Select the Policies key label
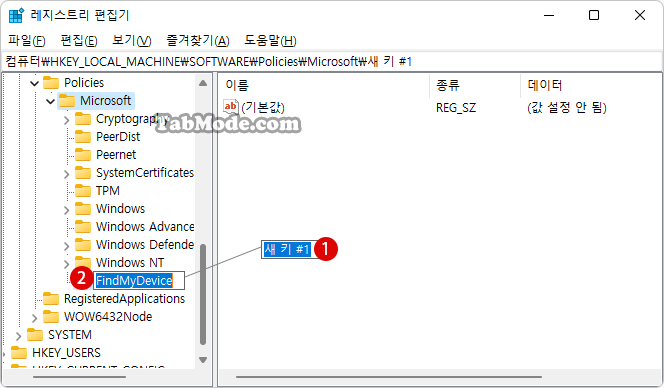The image size is (664, 388). [x=84, y=83]
